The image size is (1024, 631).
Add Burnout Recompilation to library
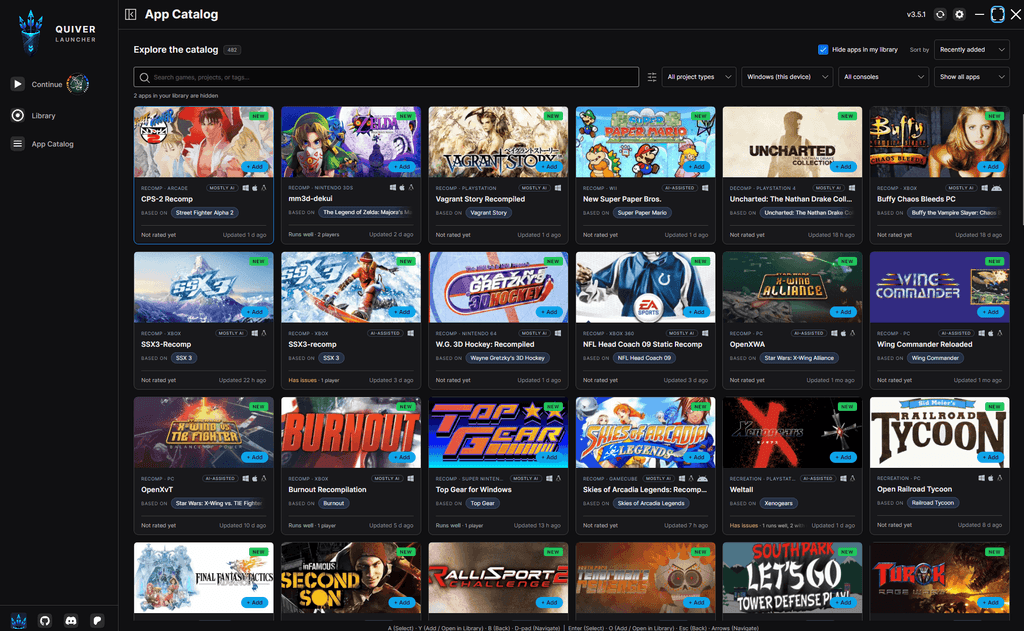point(402,457)
